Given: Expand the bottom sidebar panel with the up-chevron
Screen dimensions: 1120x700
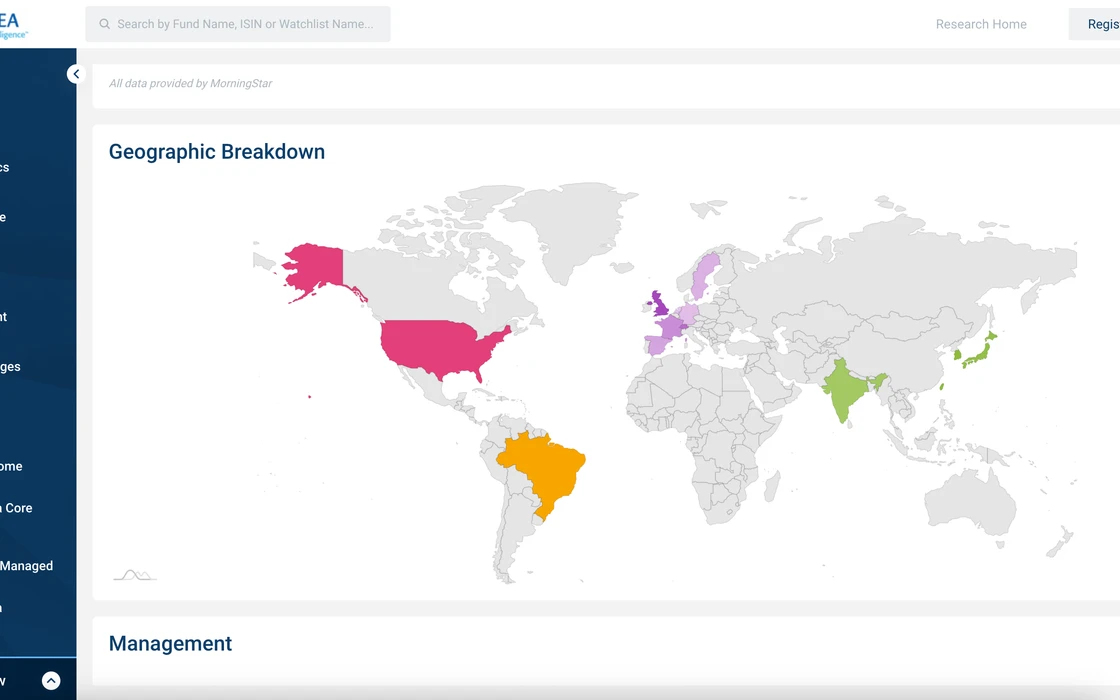Looking at the screenshot, I should tap(51, 681).
